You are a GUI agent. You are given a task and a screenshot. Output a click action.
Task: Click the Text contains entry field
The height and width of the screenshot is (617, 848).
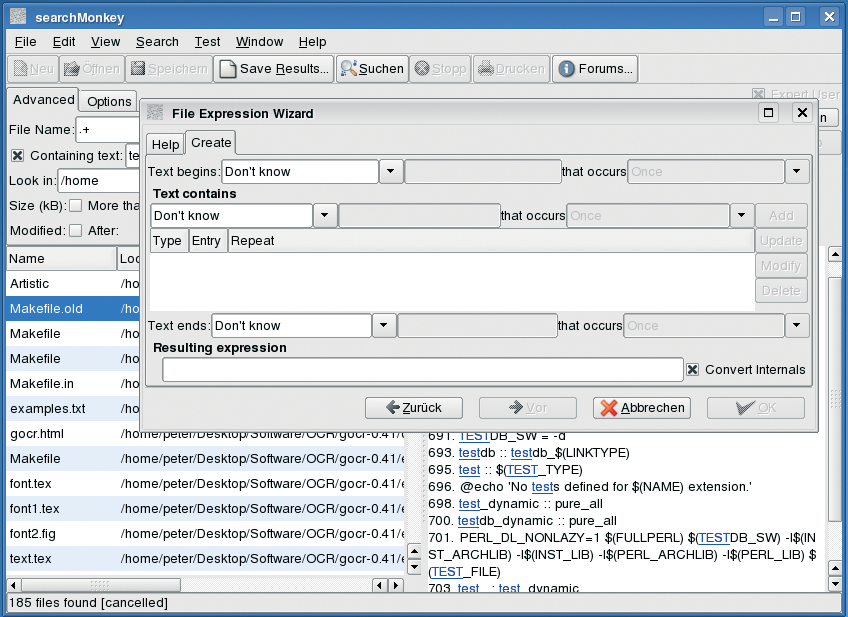point(419,215)
